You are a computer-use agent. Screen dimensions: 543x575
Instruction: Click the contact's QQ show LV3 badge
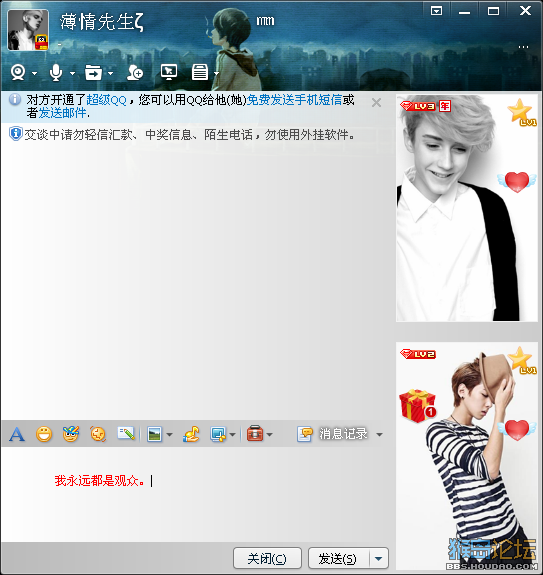(x=418, y=106)
